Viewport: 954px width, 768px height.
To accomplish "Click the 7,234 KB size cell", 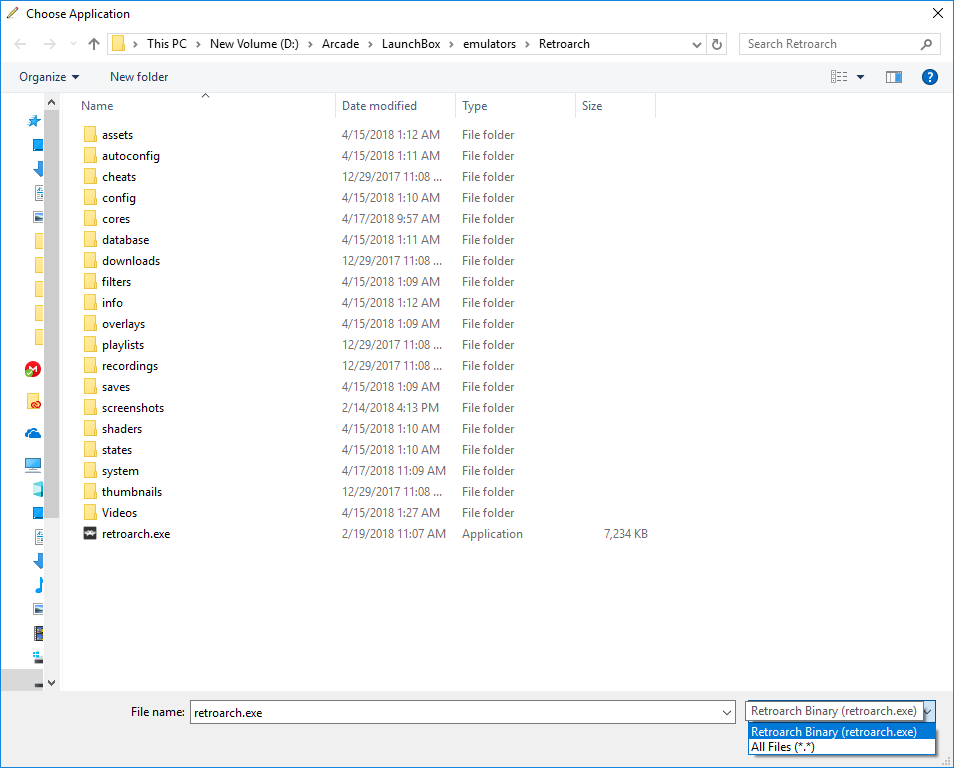I will click(625, 534).
